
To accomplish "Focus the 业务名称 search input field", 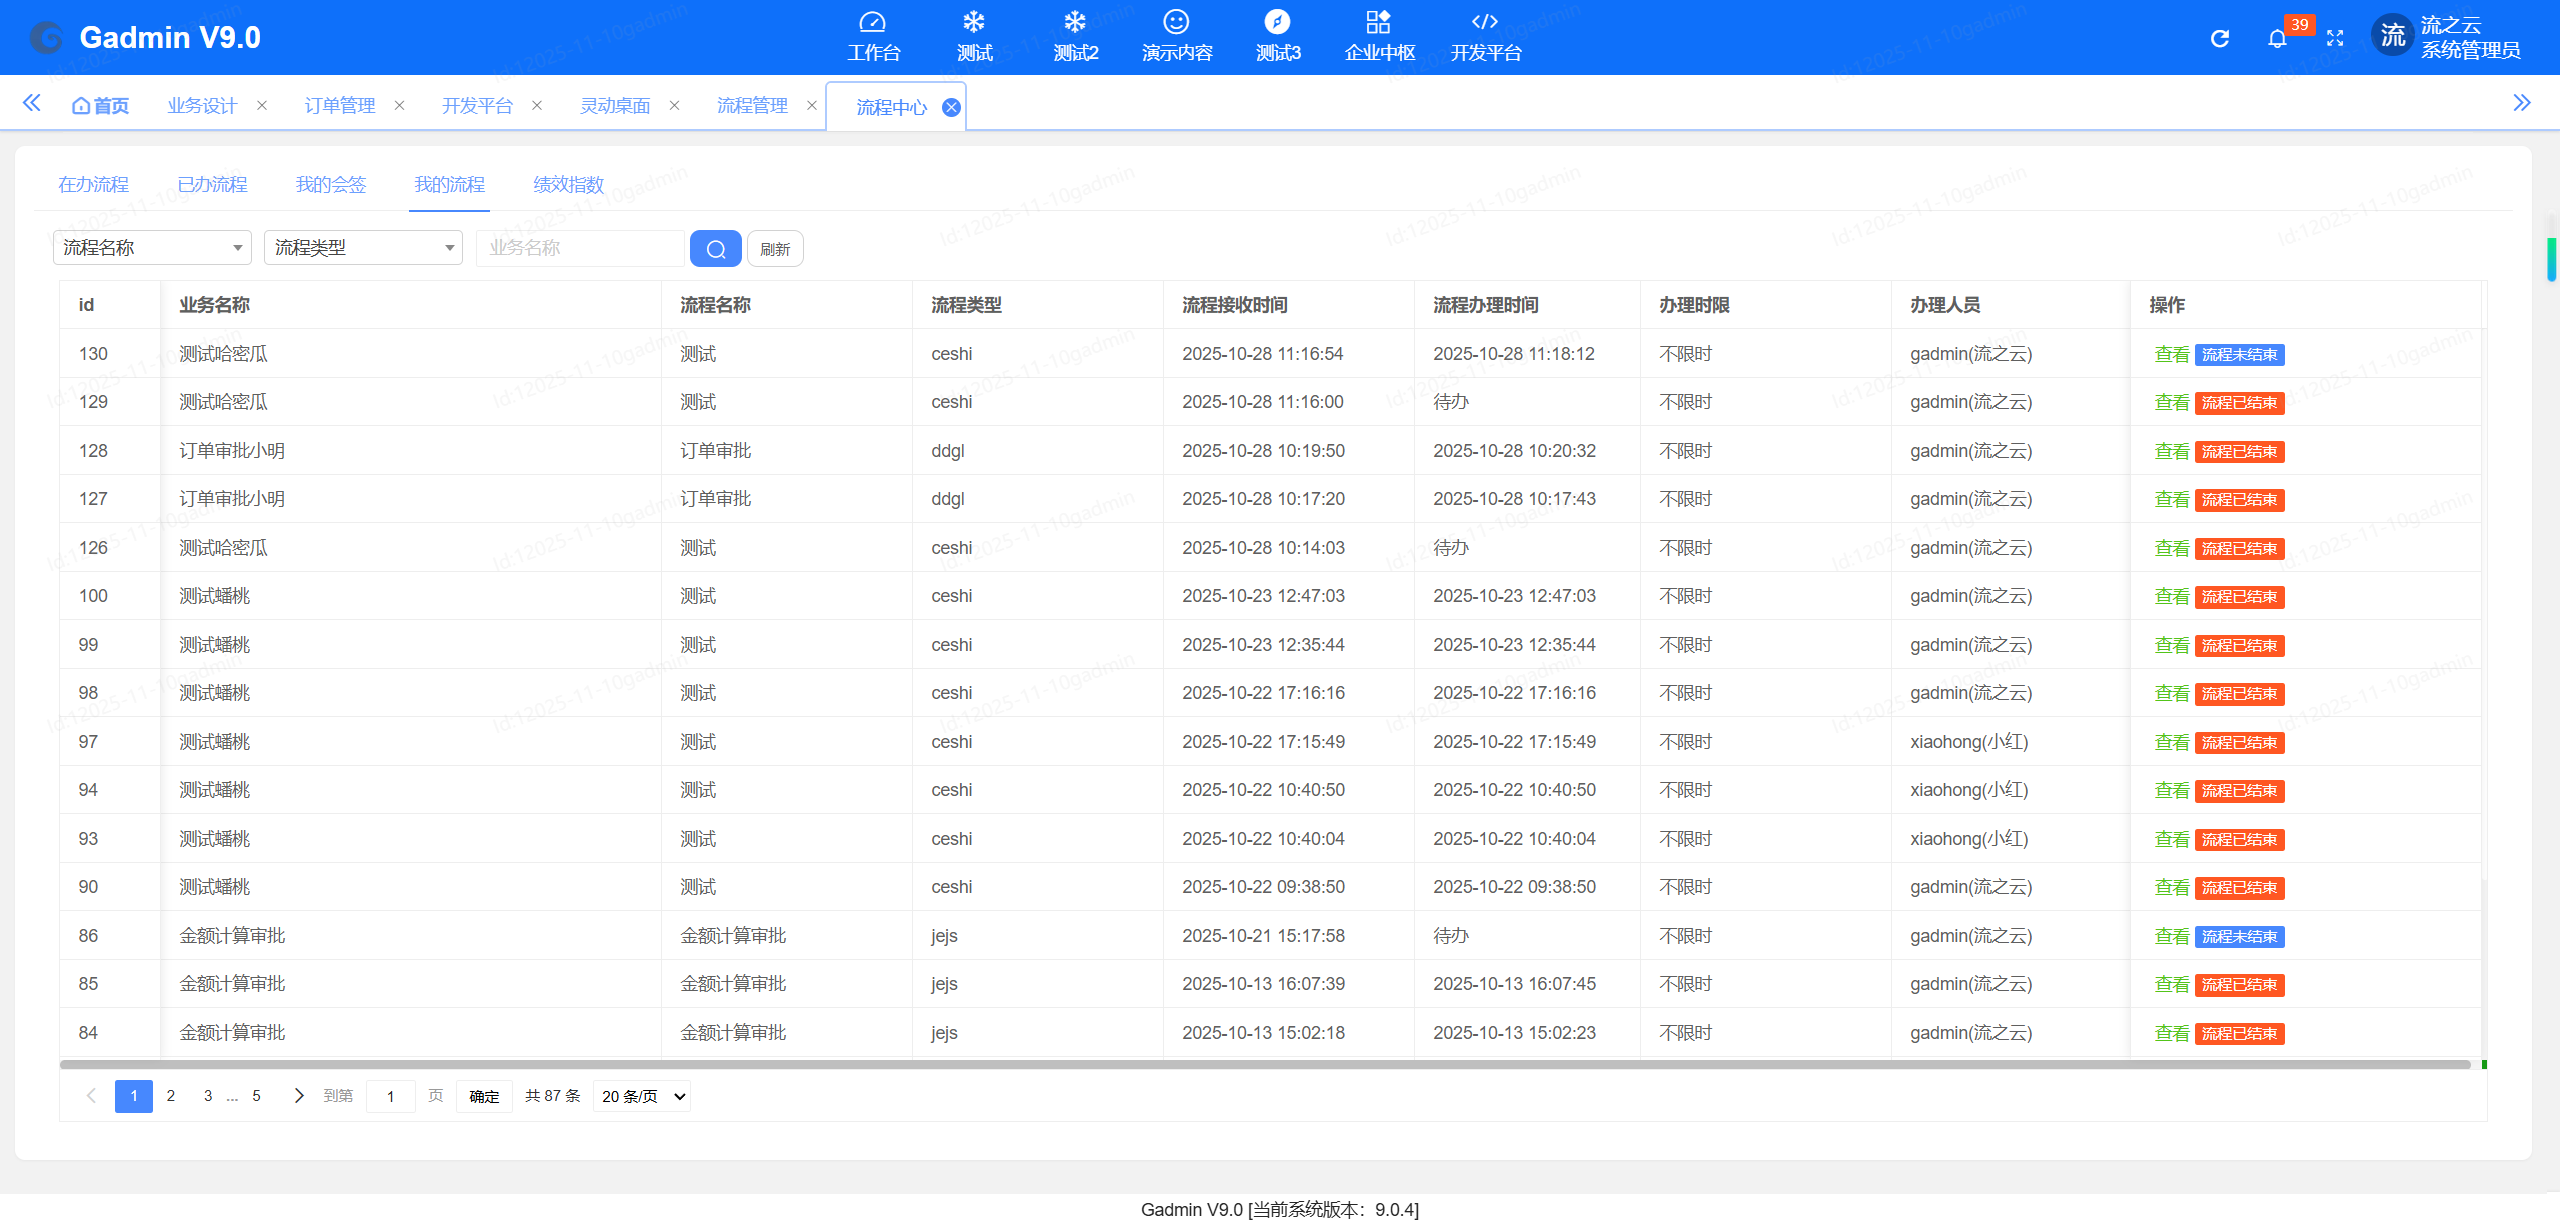I will point(580,247).
